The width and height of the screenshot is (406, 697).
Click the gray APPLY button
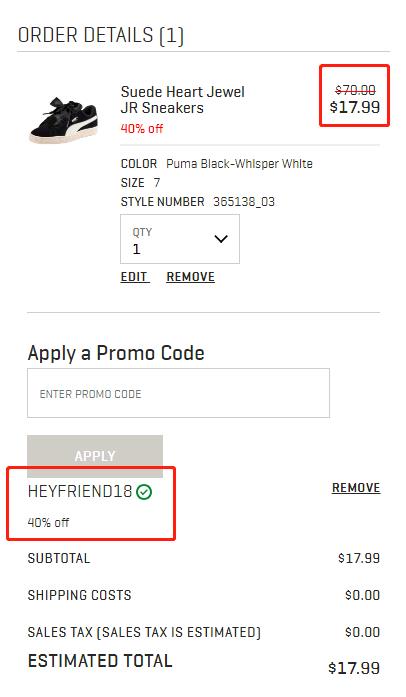[95, 456]
